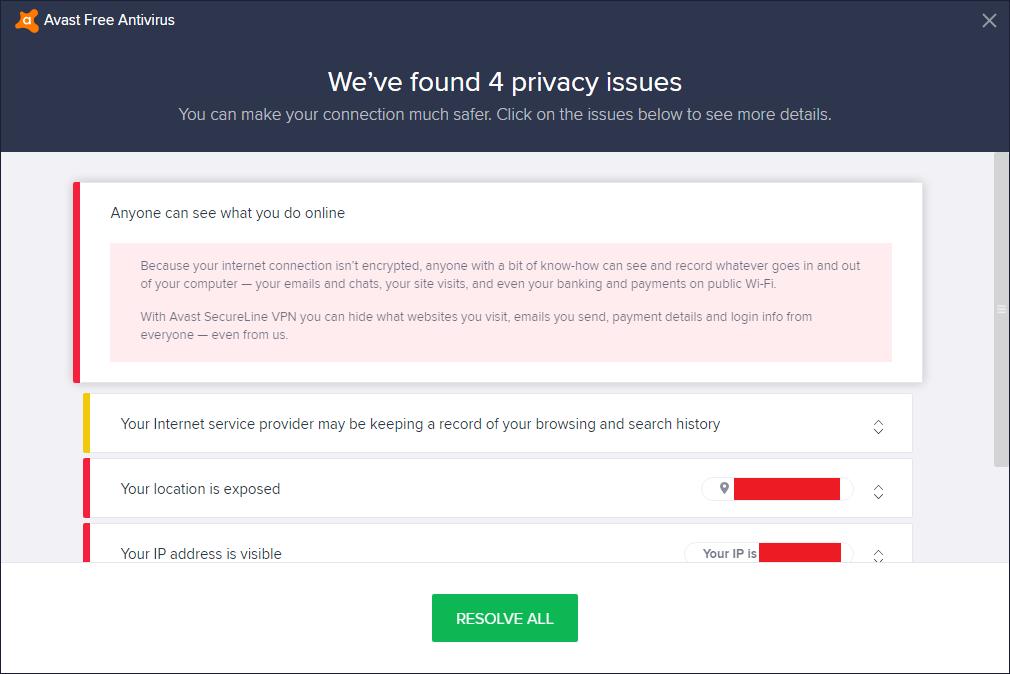Click the scrollbar grip lines icon
The width and height of the screenshot is (1010, 674).
[x=1001, y=310]
